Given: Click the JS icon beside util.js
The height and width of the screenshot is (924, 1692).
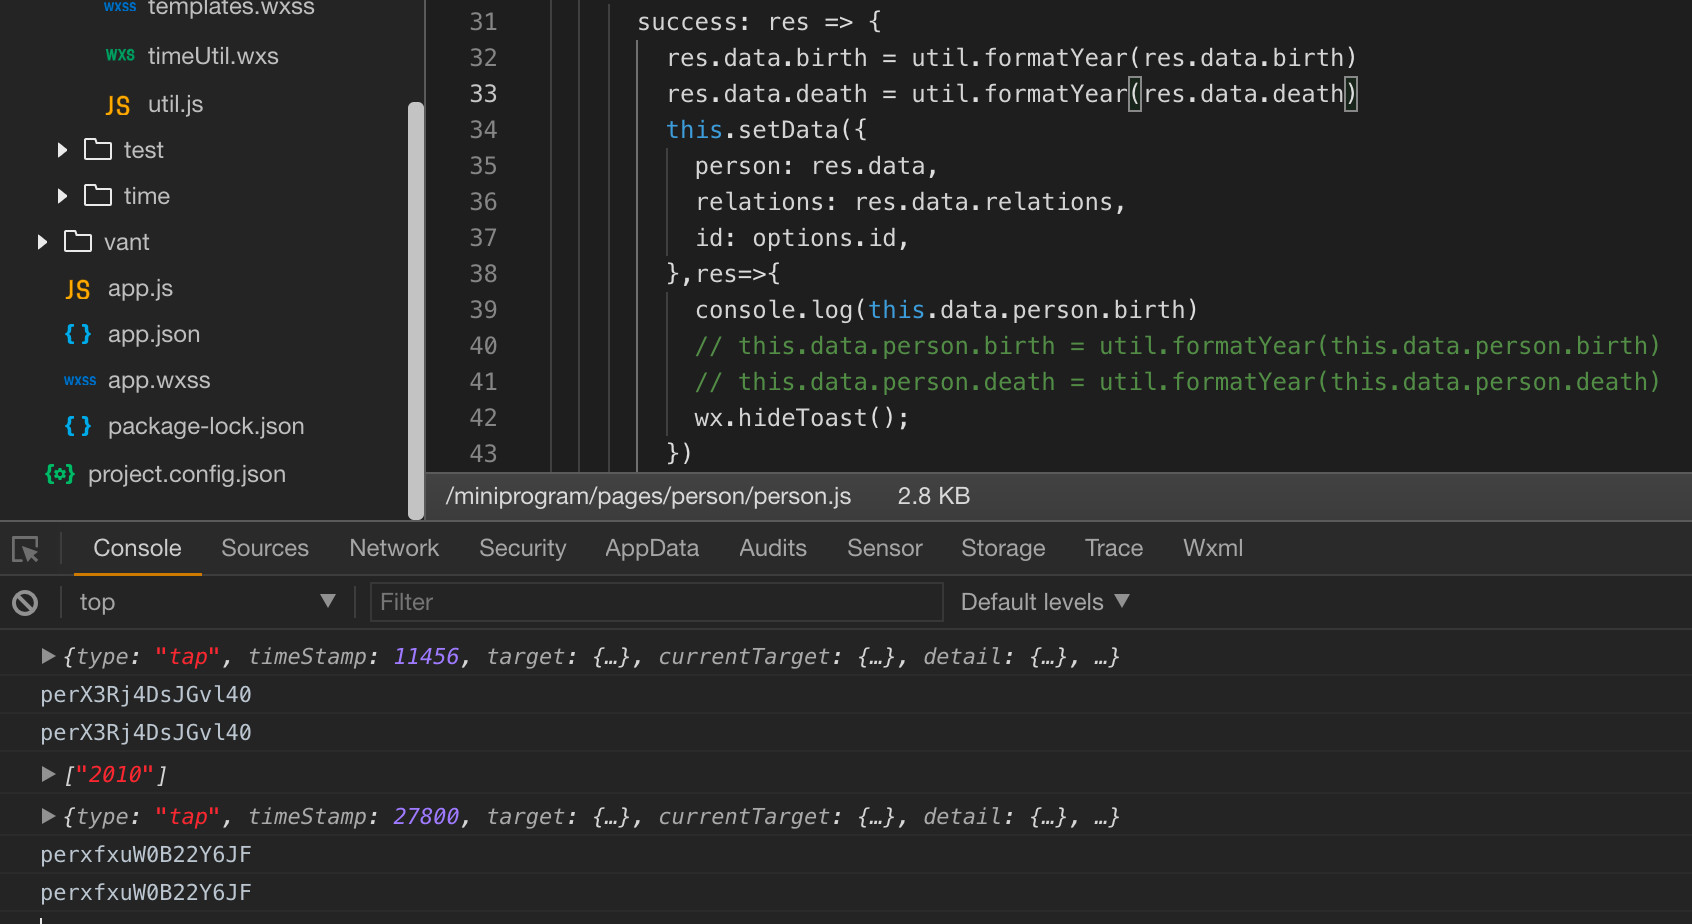Looking at the screenshot, I should point(117,105).
